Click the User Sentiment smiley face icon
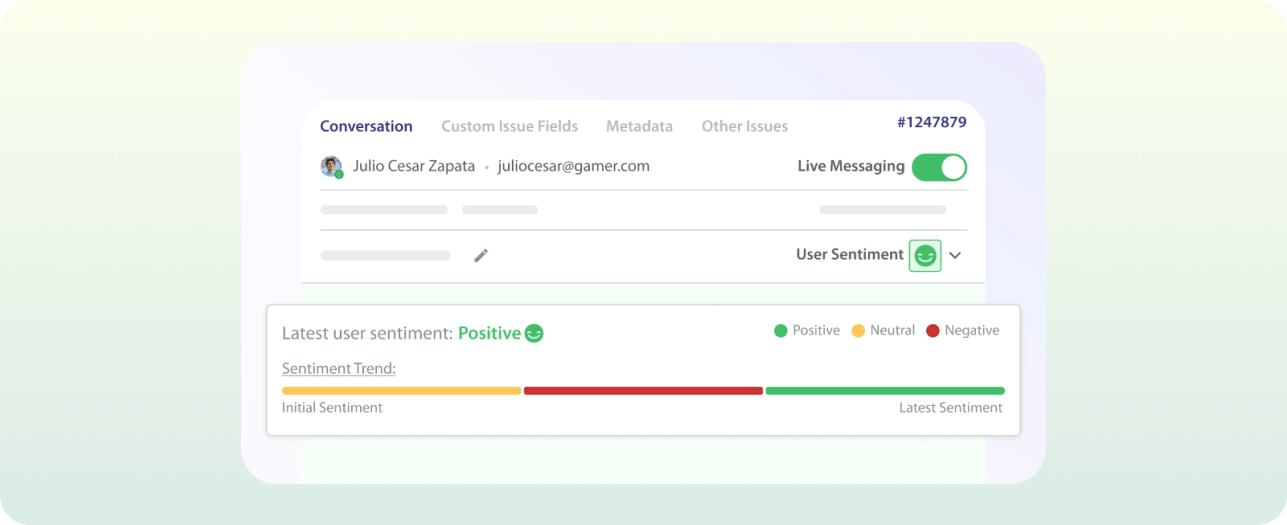Image resolution: width=1287 pixels, height=525 pixels. click(925, 256)
